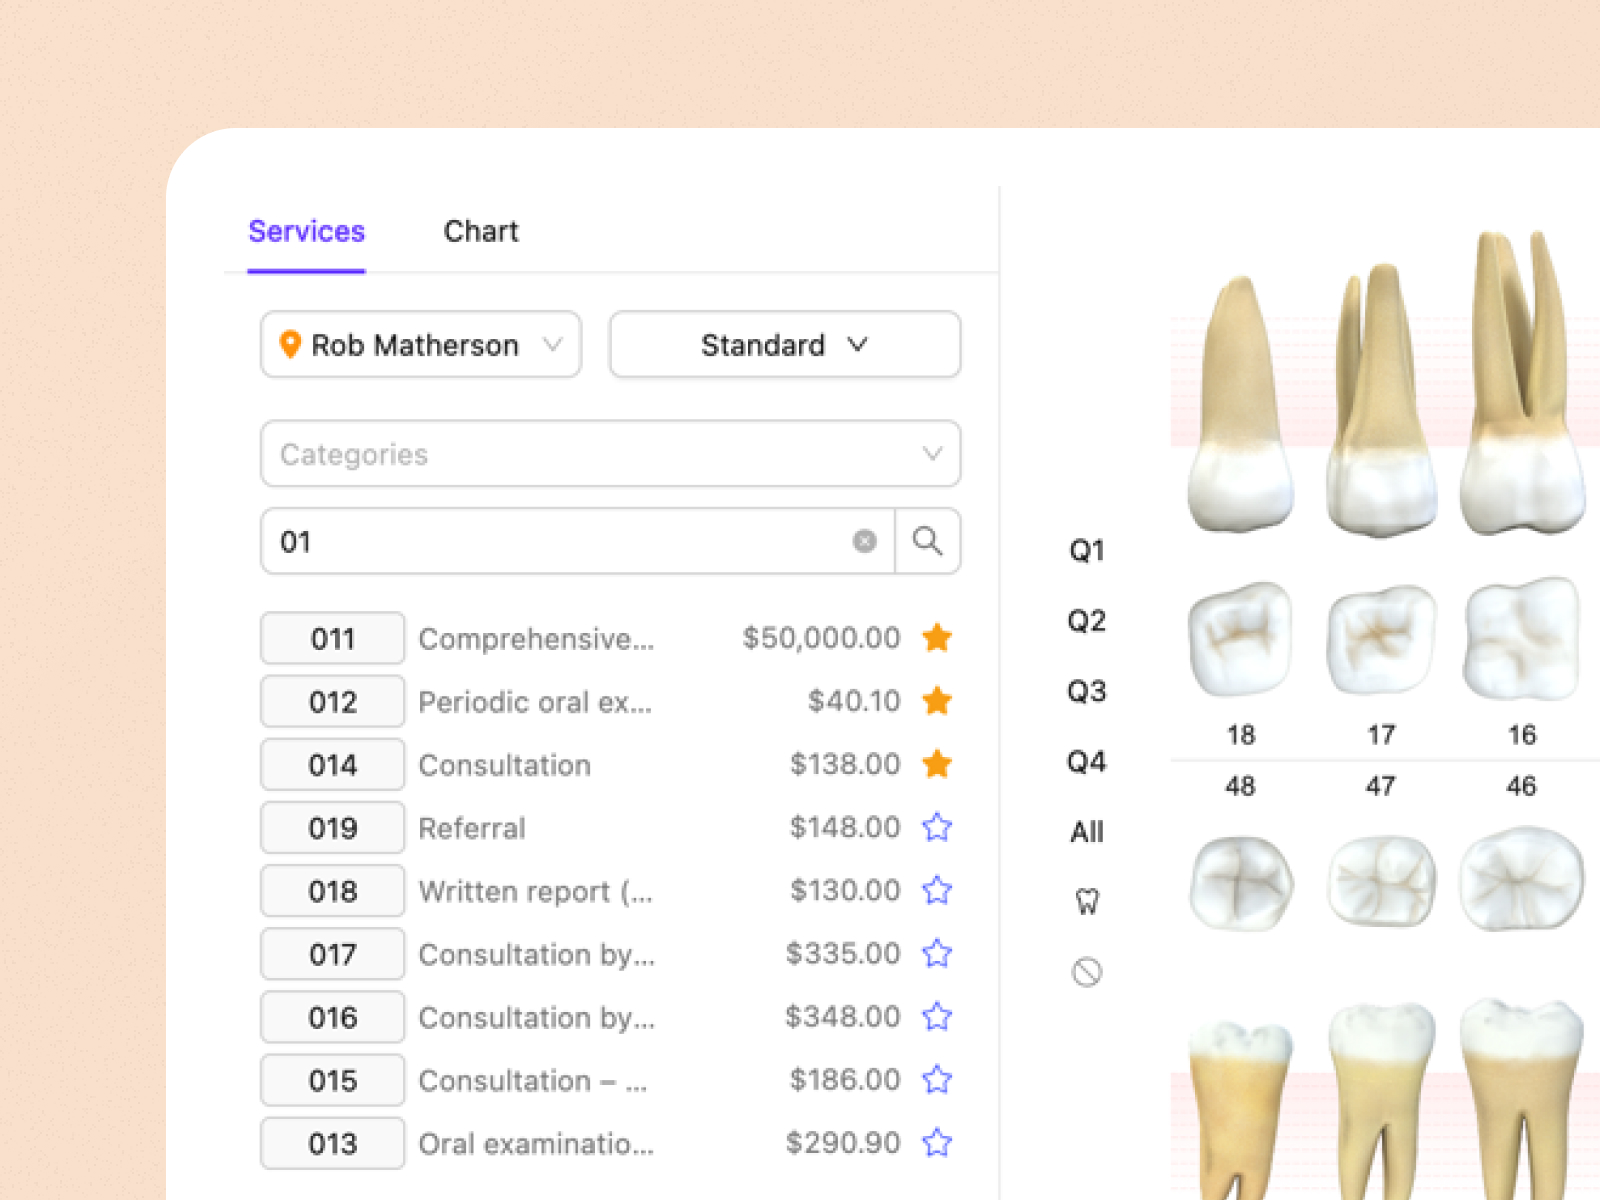Unfavorite service 011 Comprehensive star
Viewport: 1600px width, 1200px height.
[937, 638]
